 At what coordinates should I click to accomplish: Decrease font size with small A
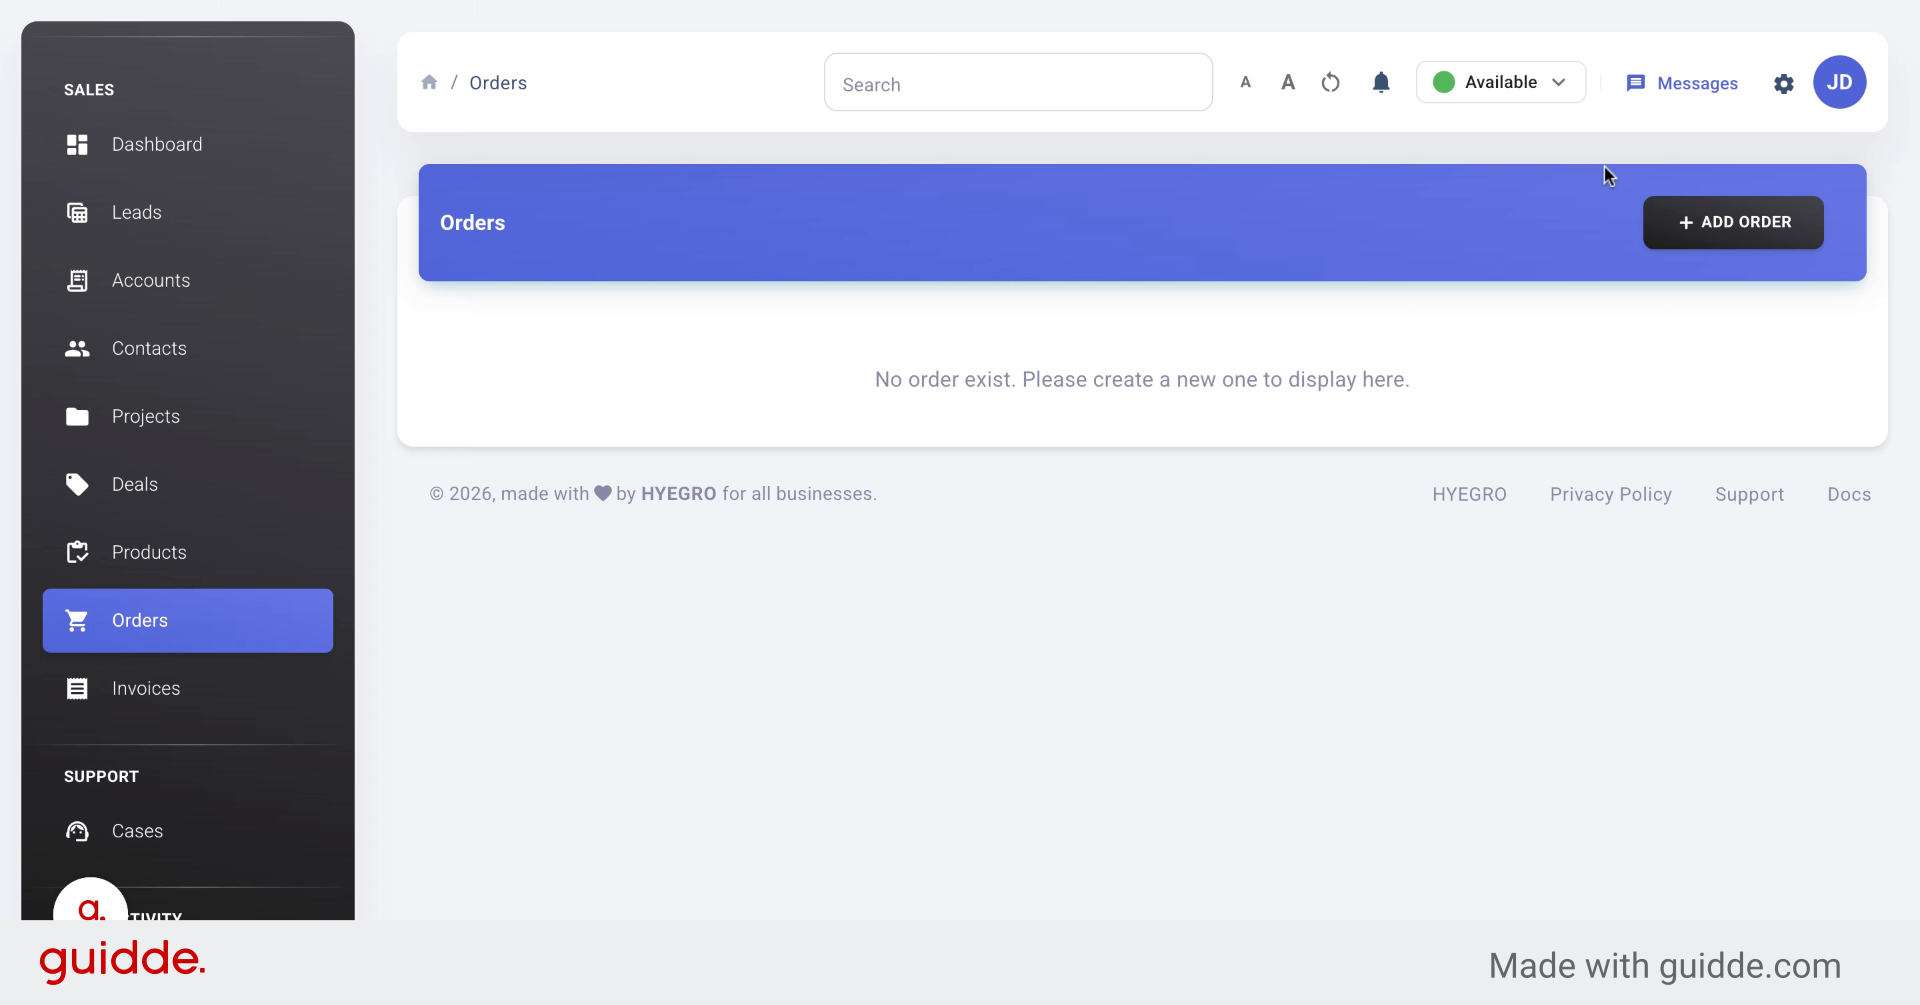[x=1245, y=82]
